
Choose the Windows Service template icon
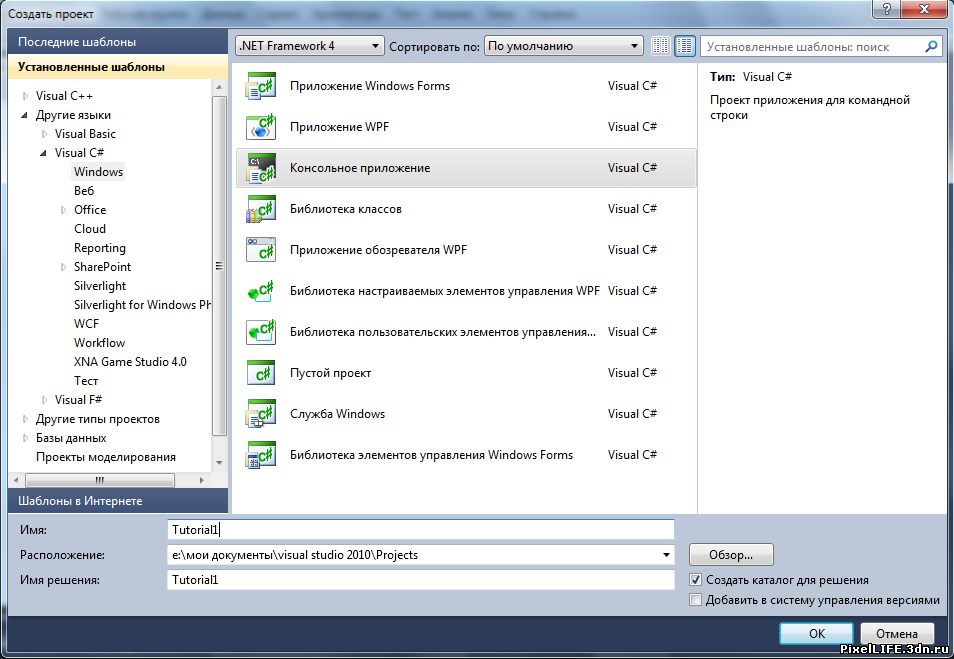coord(260,414)
